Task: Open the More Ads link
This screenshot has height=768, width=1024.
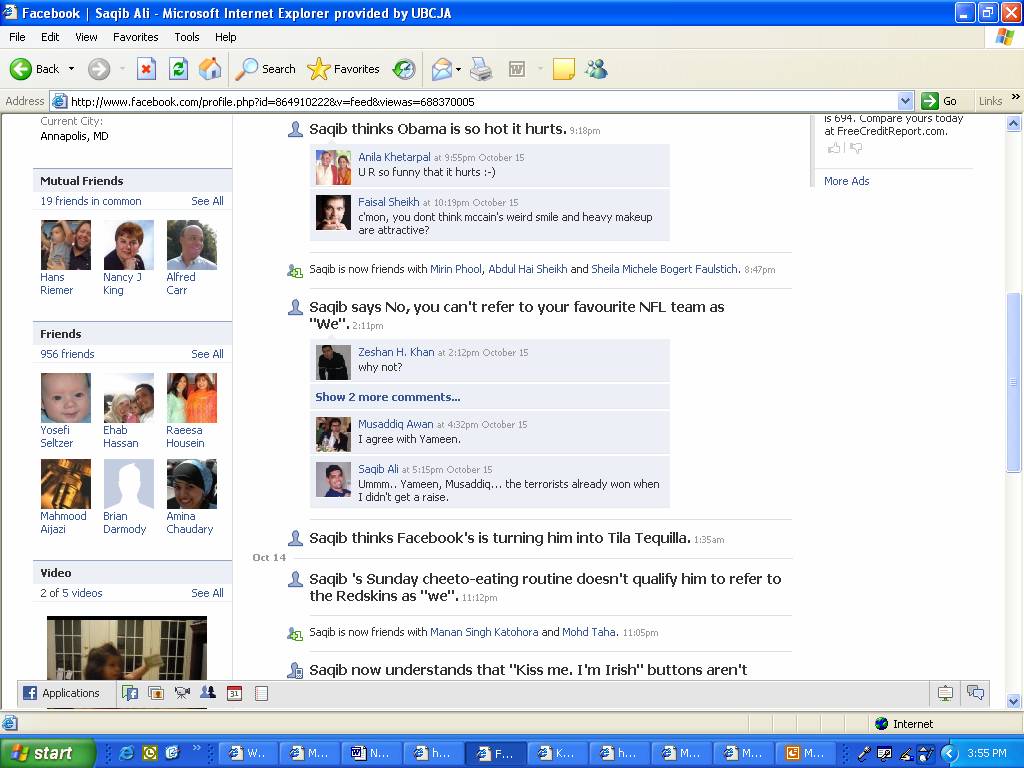Action: tap(846, 181)
